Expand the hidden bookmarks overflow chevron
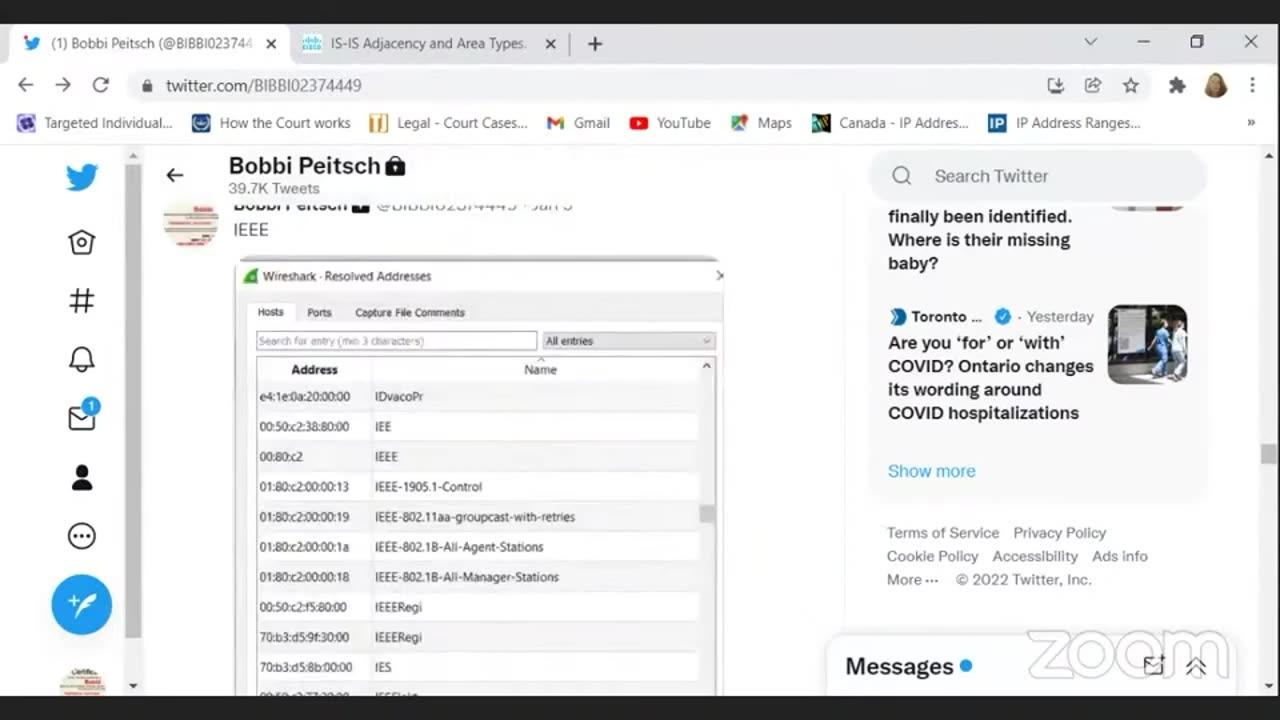The height and width of the screenshot is (720, 1280). tap(1250, 123)
